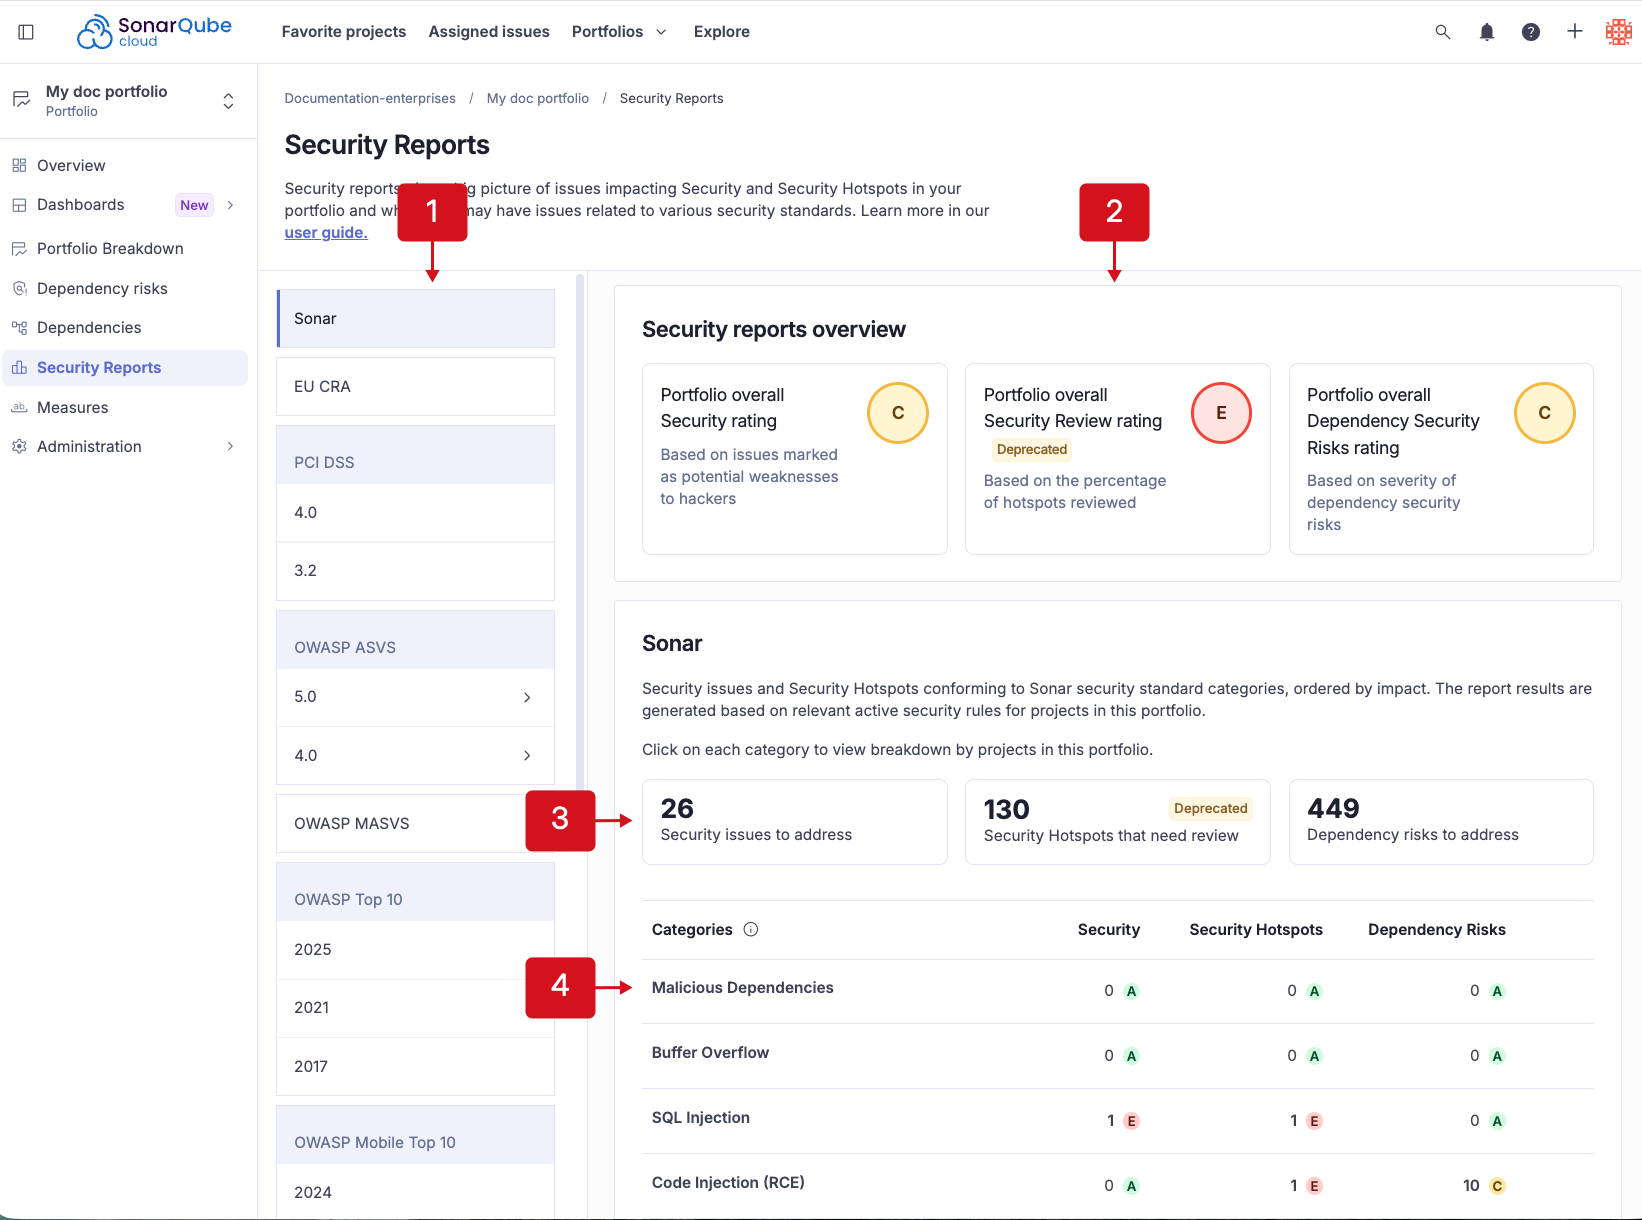
Task: Open Portfolio Breakdown page
Action: (125, 248)
